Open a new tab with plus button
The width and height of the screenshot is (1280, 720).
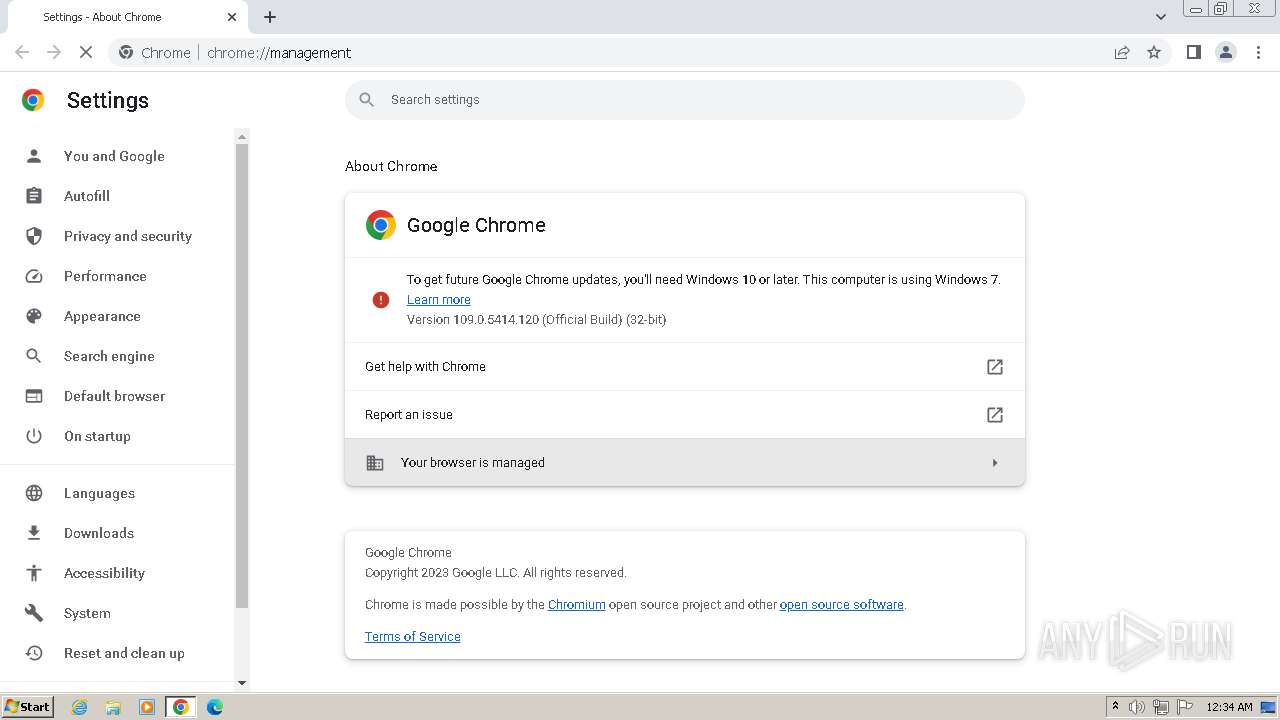270,17
